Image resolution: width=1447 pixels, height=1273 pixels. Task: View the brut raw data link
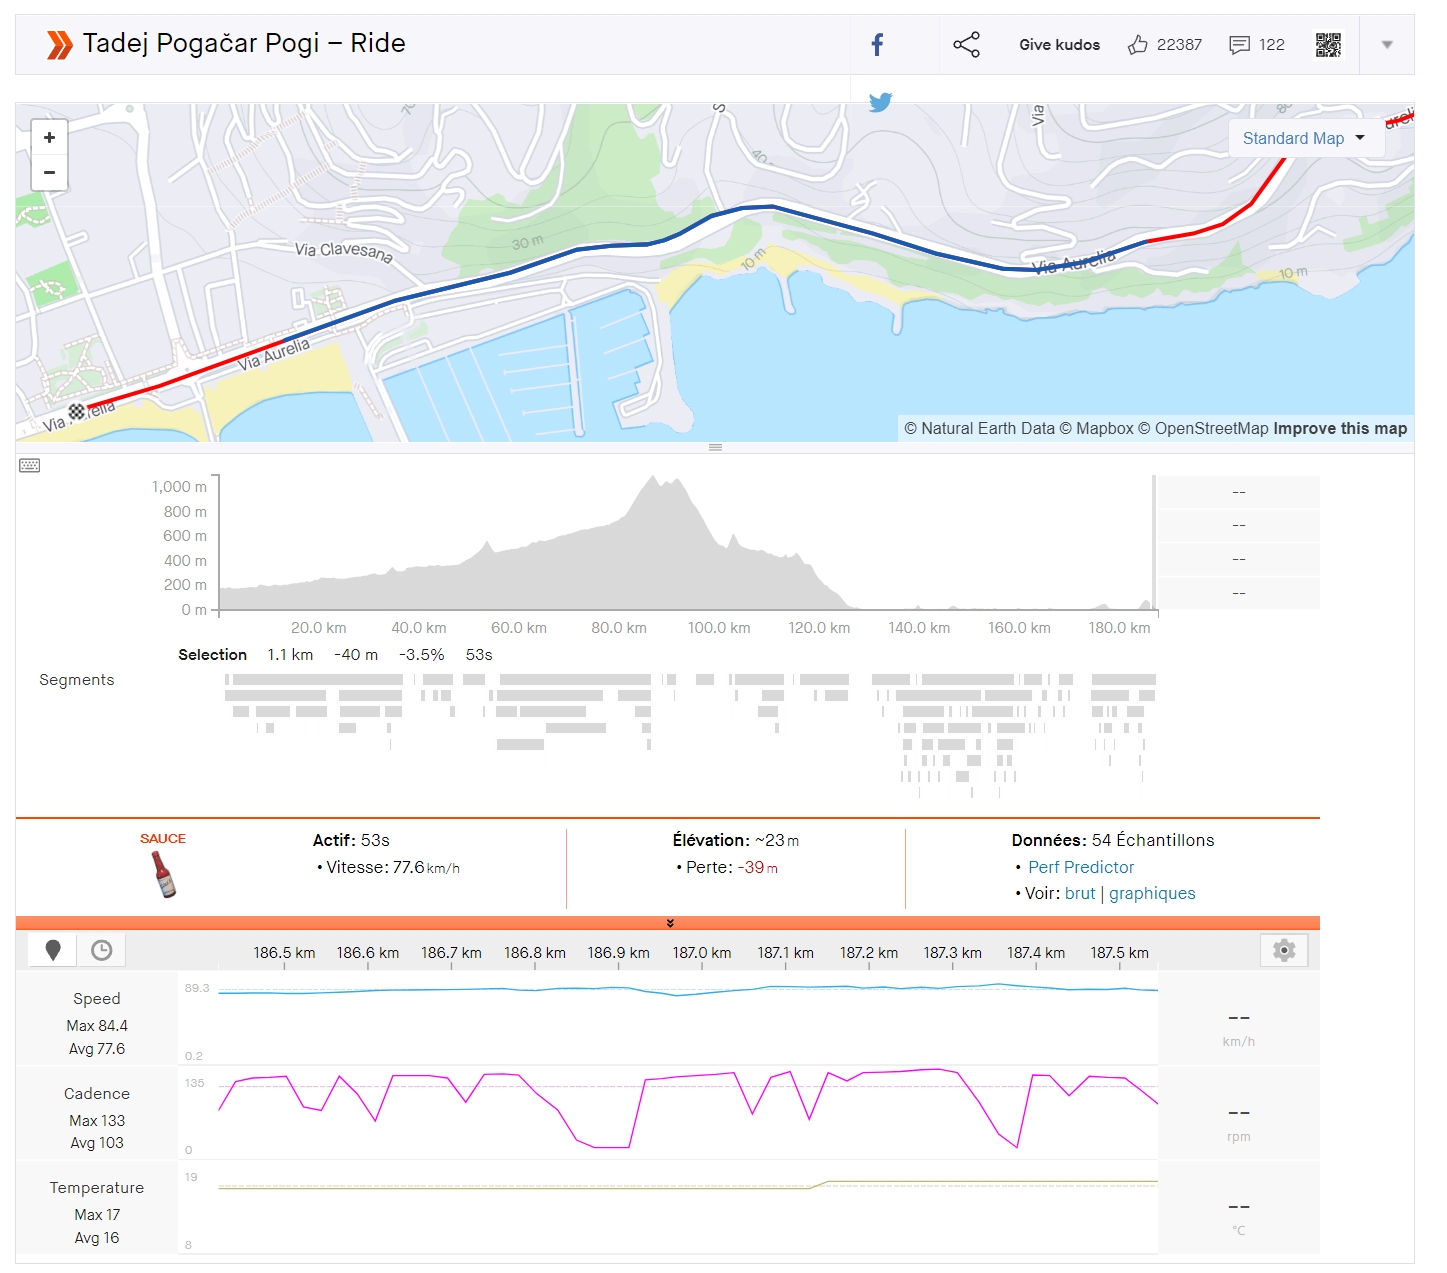point(1080,893)
